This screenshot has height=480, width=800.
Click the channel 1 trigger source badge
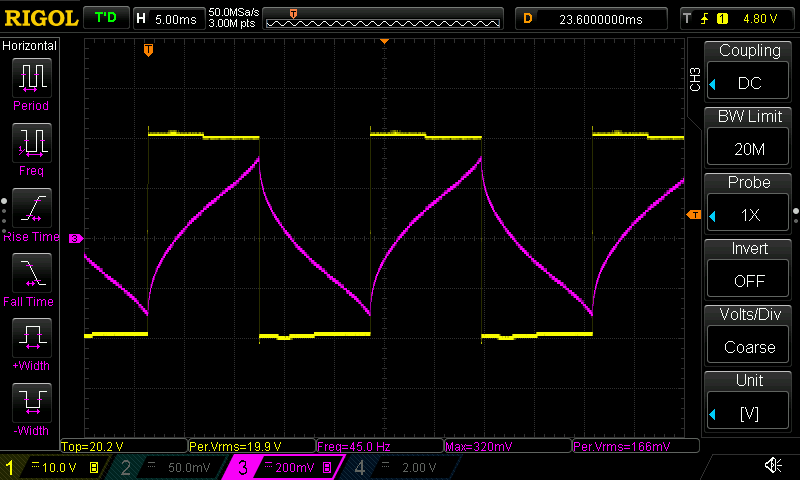click(722, 19)
